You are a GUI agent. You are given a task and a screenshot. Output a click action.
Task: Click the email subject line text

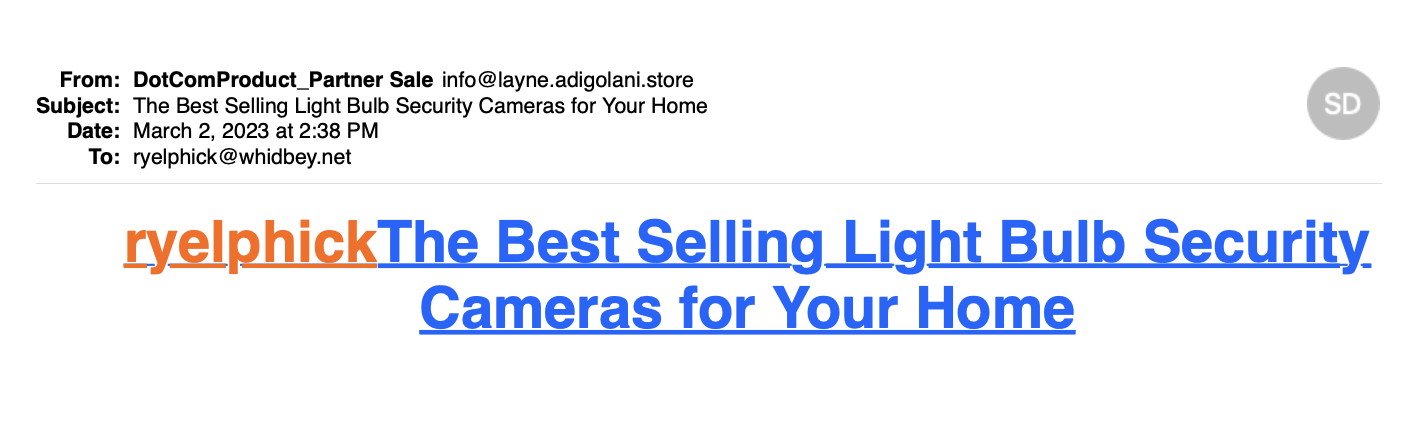420,106
